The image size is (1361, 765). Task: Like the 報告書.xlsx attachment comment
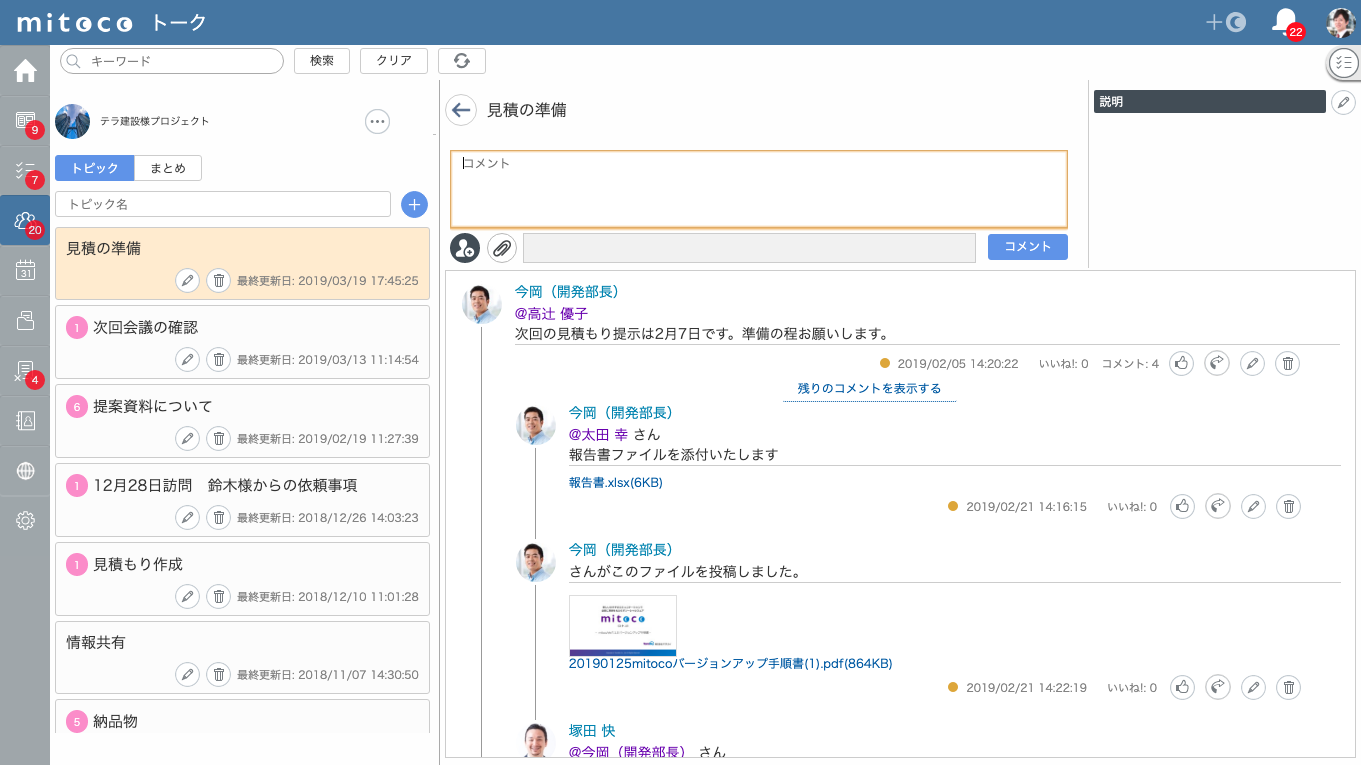click(1182, 506)
